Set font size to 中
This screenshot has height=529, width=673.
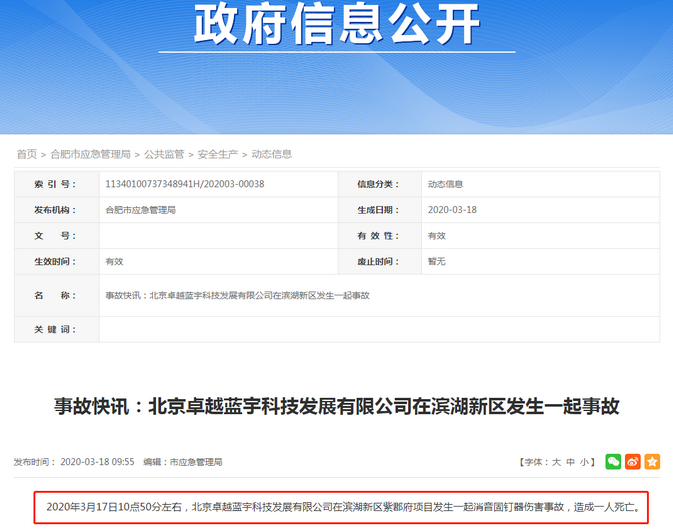pyautogui.click(x=570, y=462)
